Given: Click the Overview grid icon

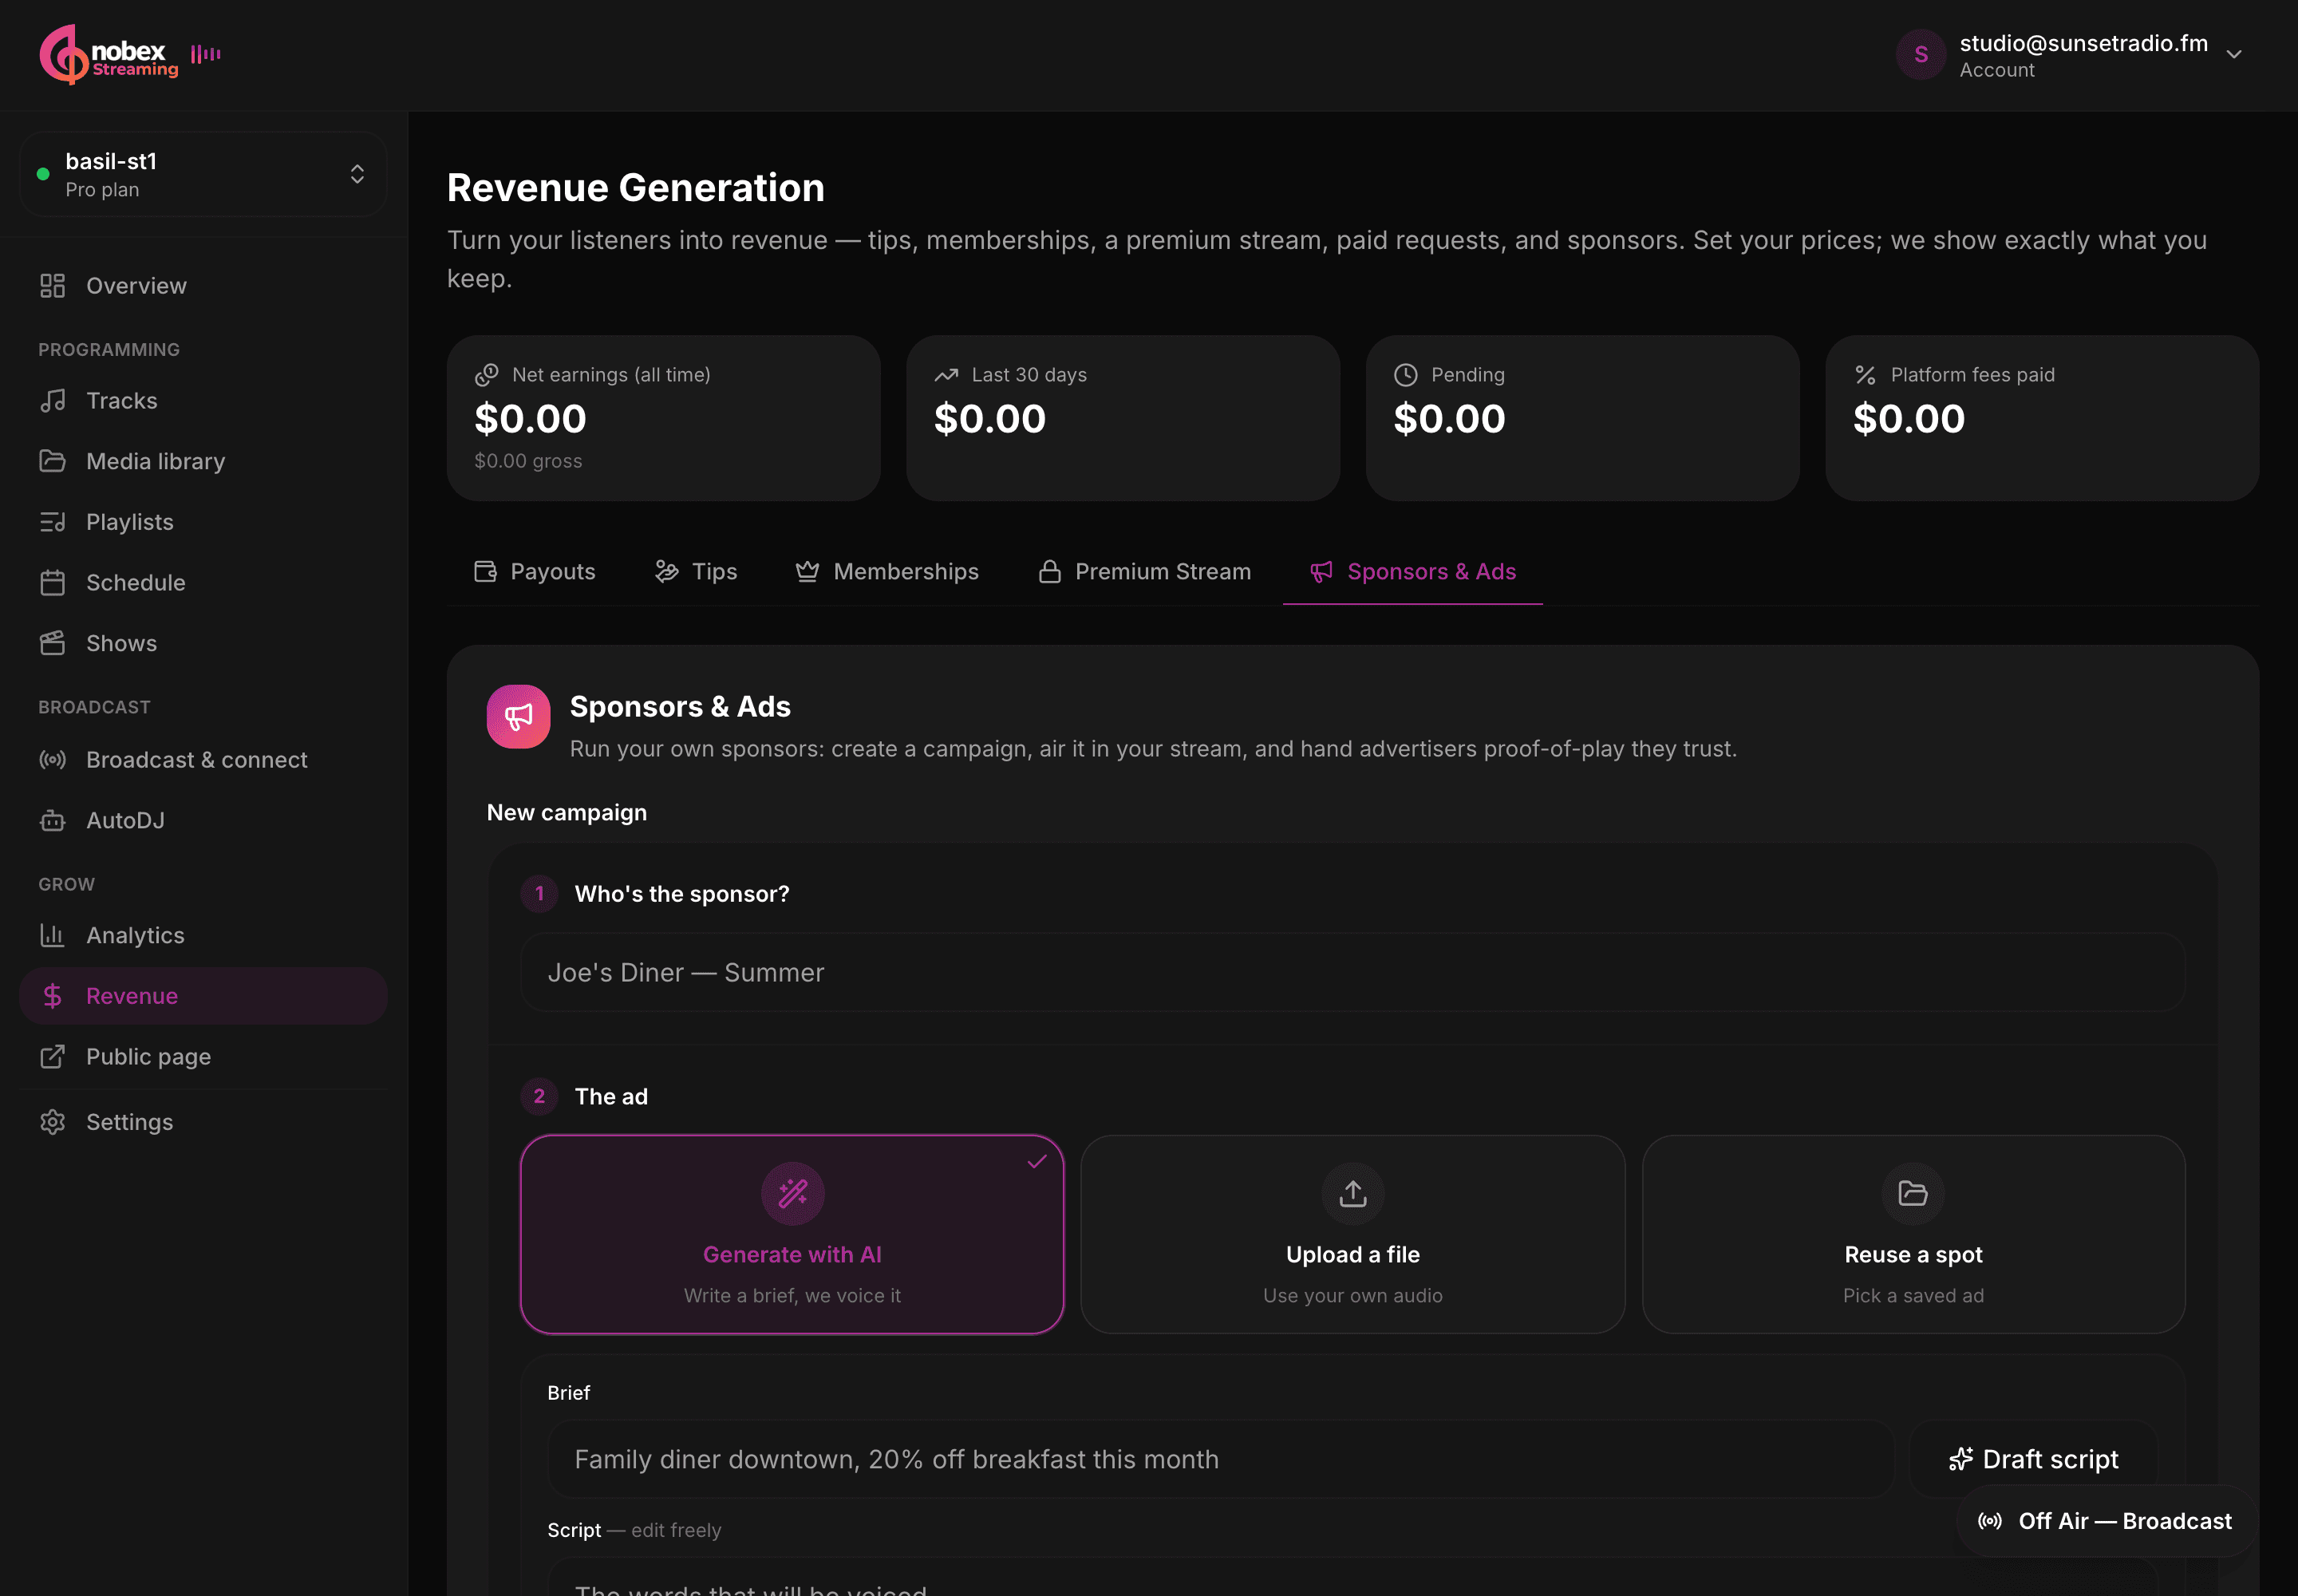Looking at the screenshot, I should tap(52, 286).
